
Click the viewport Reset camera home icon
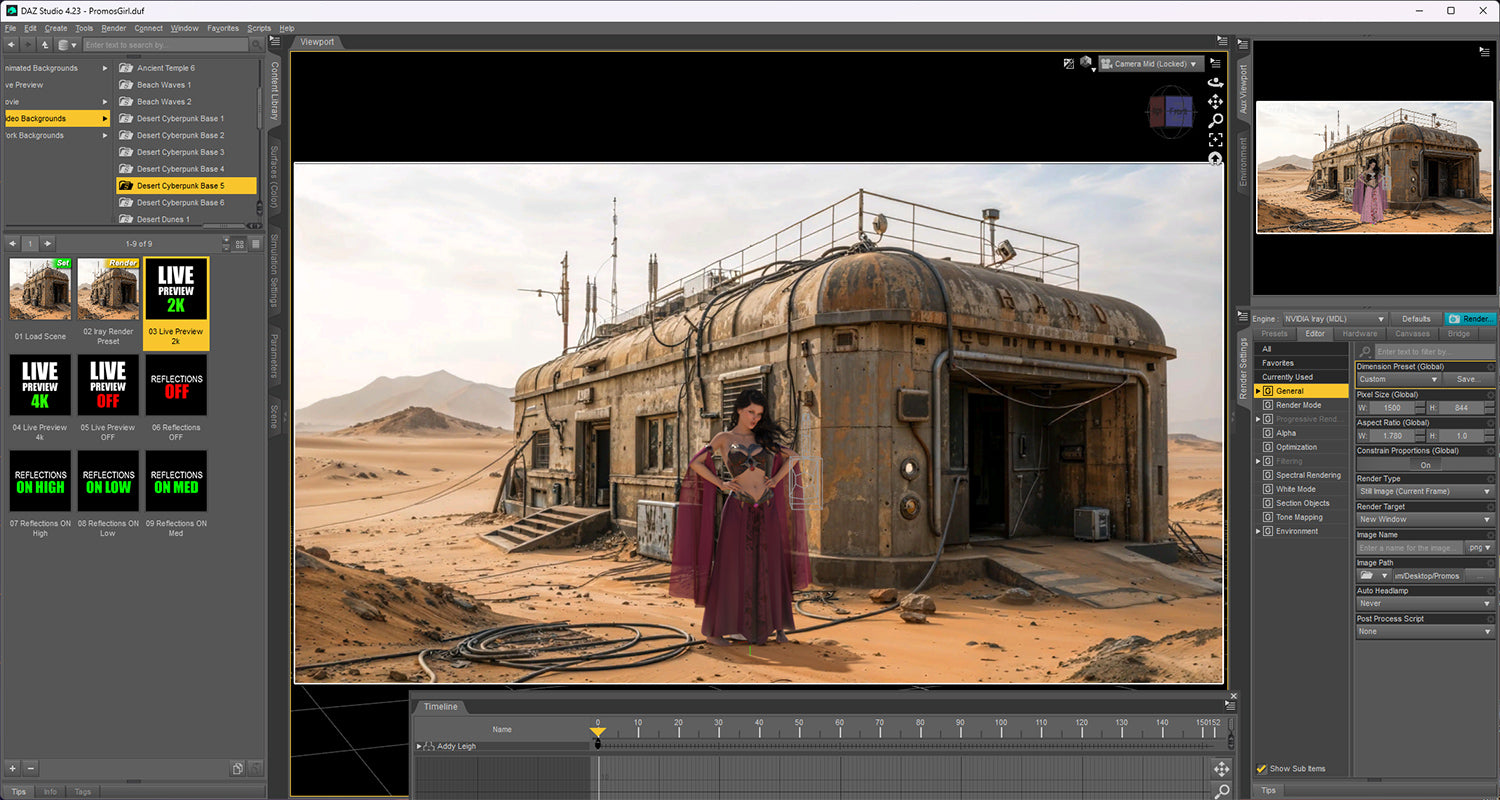pos(1215,158)
